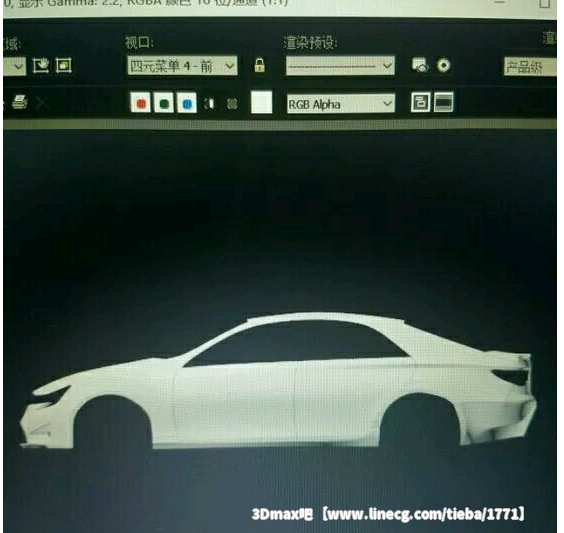Open the Environment and Effects dialog icon

tap(443, 65)
